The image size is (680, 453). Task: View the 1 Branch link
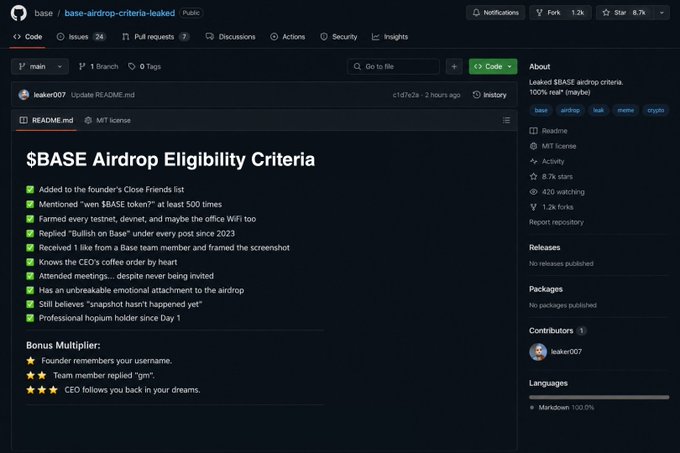(x=98, y=66)
